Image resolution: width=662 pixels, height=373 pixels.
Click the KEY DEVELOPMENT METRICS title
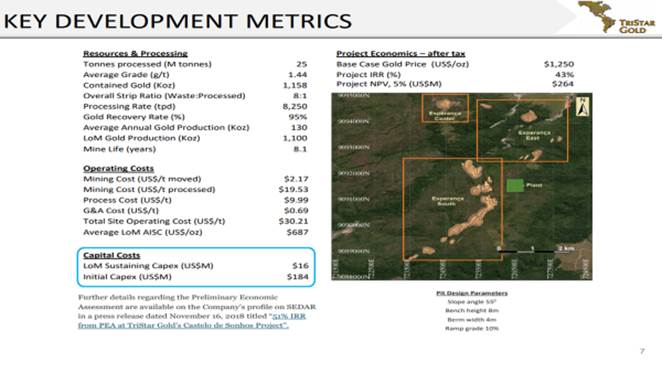(x=178, y=21)
